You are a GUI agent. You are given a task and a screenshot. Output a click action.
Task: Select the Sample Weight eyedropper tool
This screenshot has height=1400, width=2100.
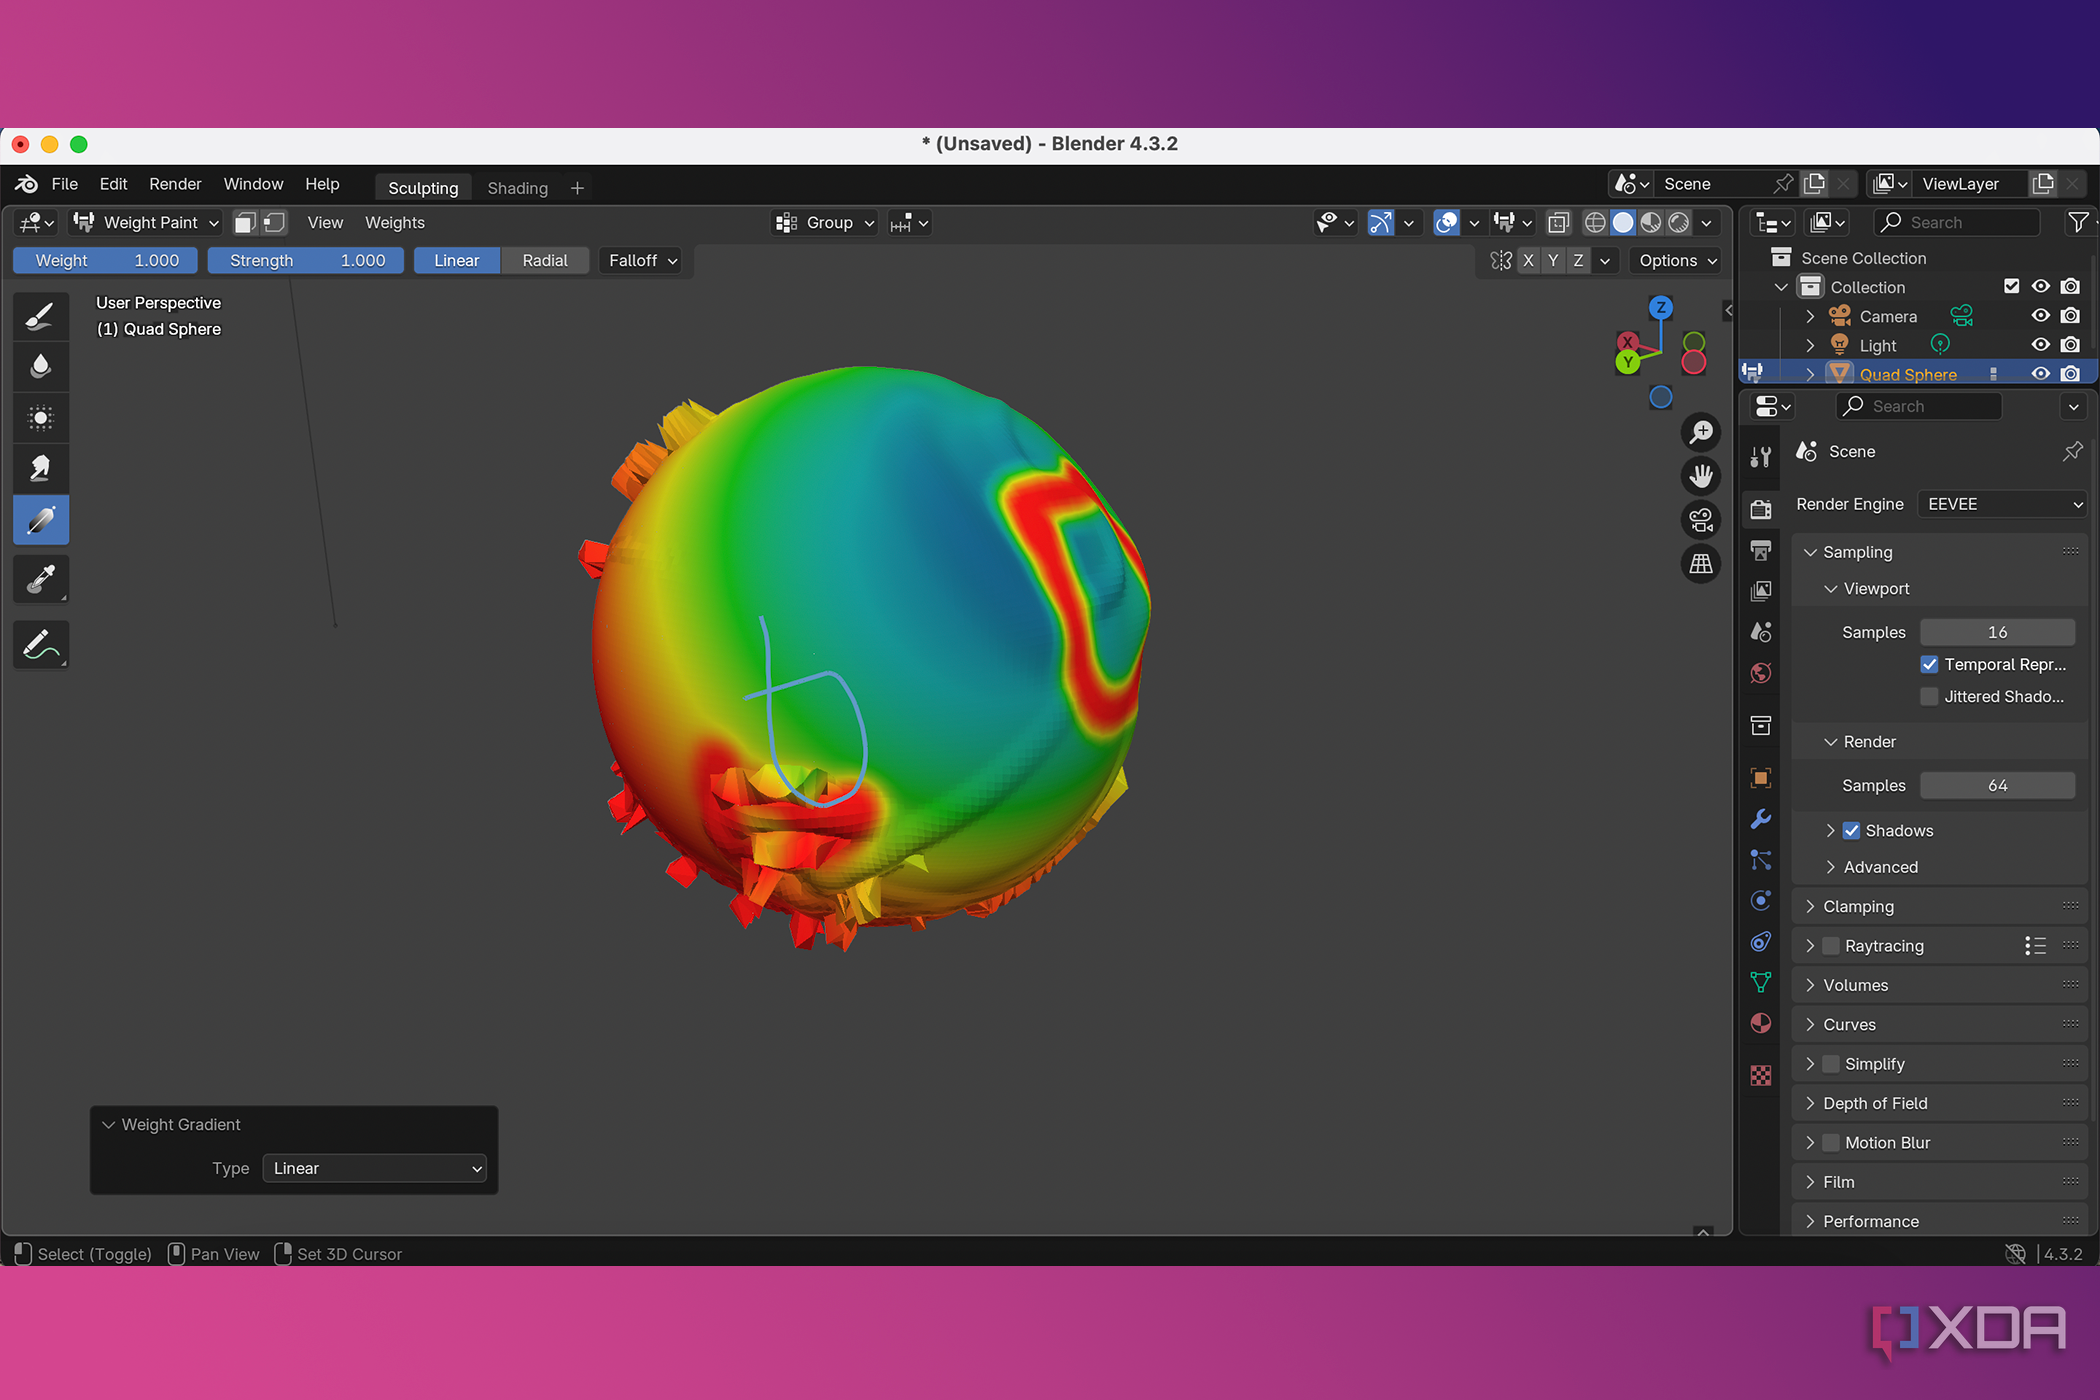click(41, 579)
